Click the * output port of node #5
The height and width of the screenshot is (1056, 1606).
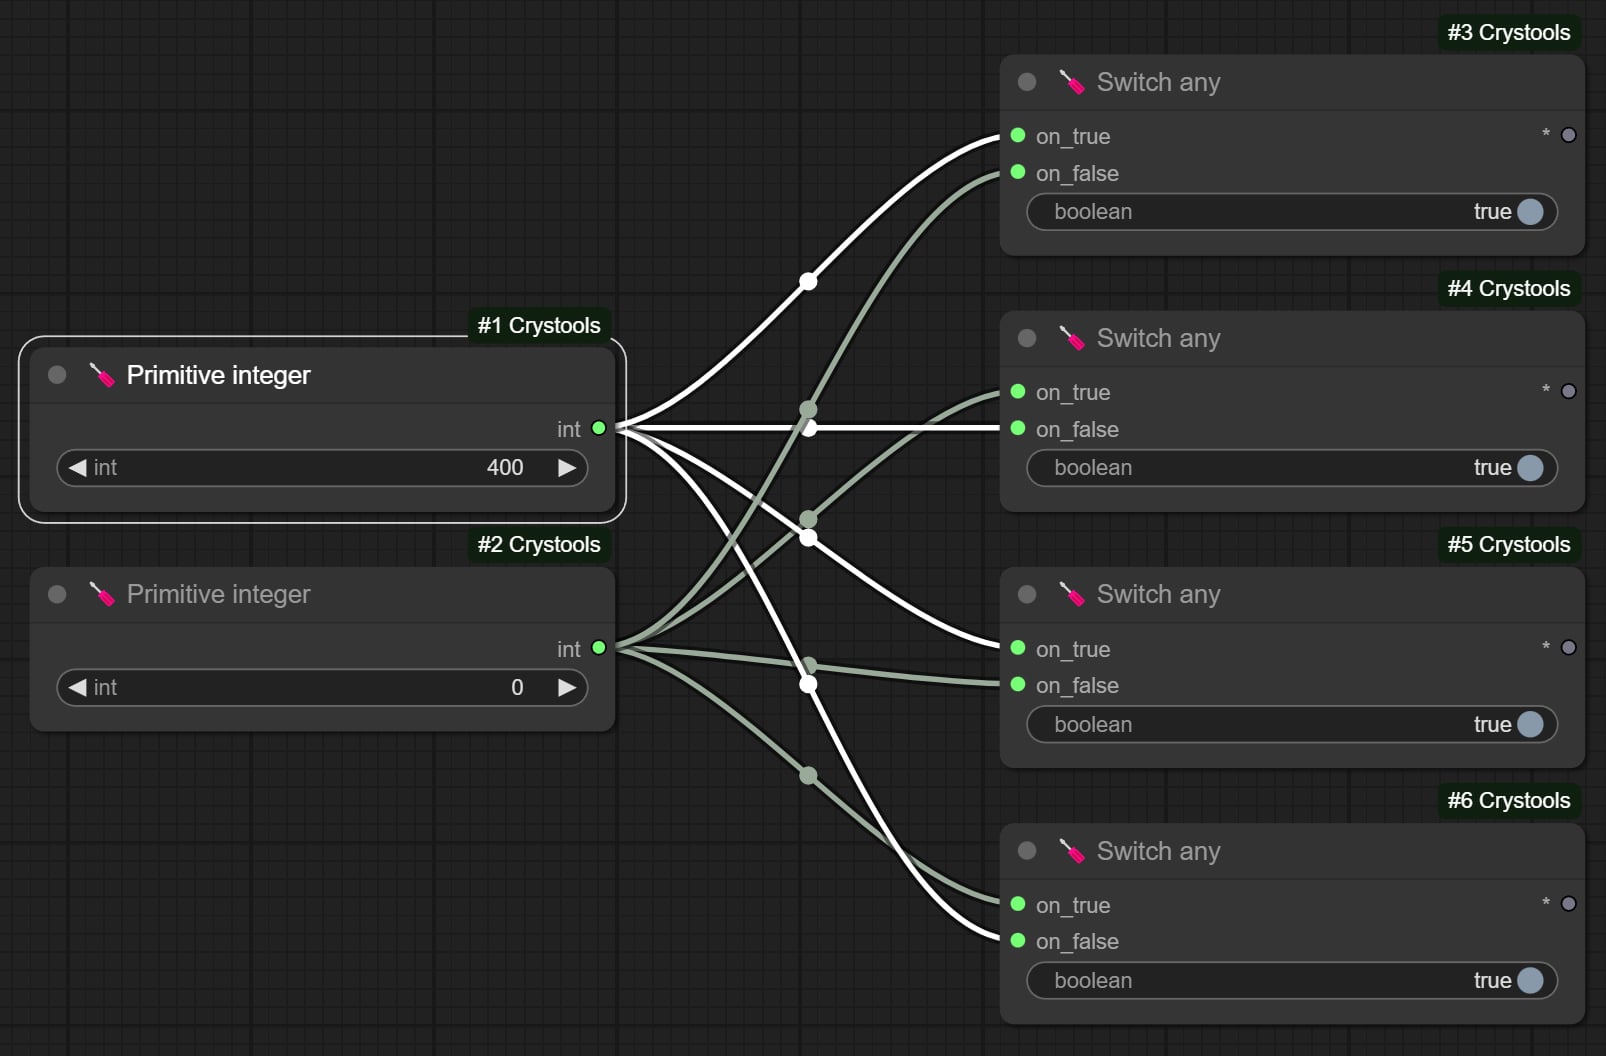click(1569, 648)
